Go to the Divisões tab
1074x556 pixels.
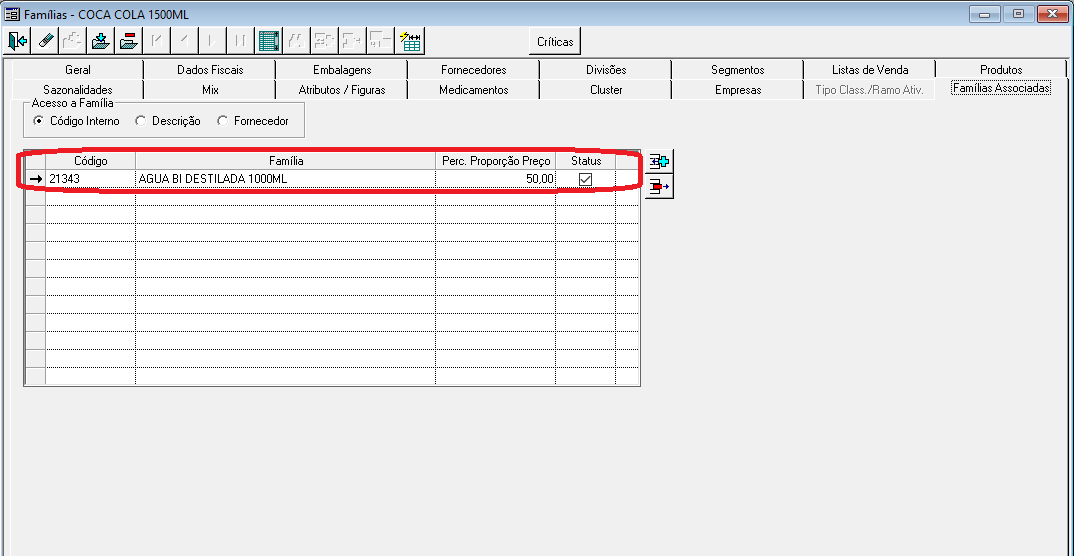[x=605, y=70]
